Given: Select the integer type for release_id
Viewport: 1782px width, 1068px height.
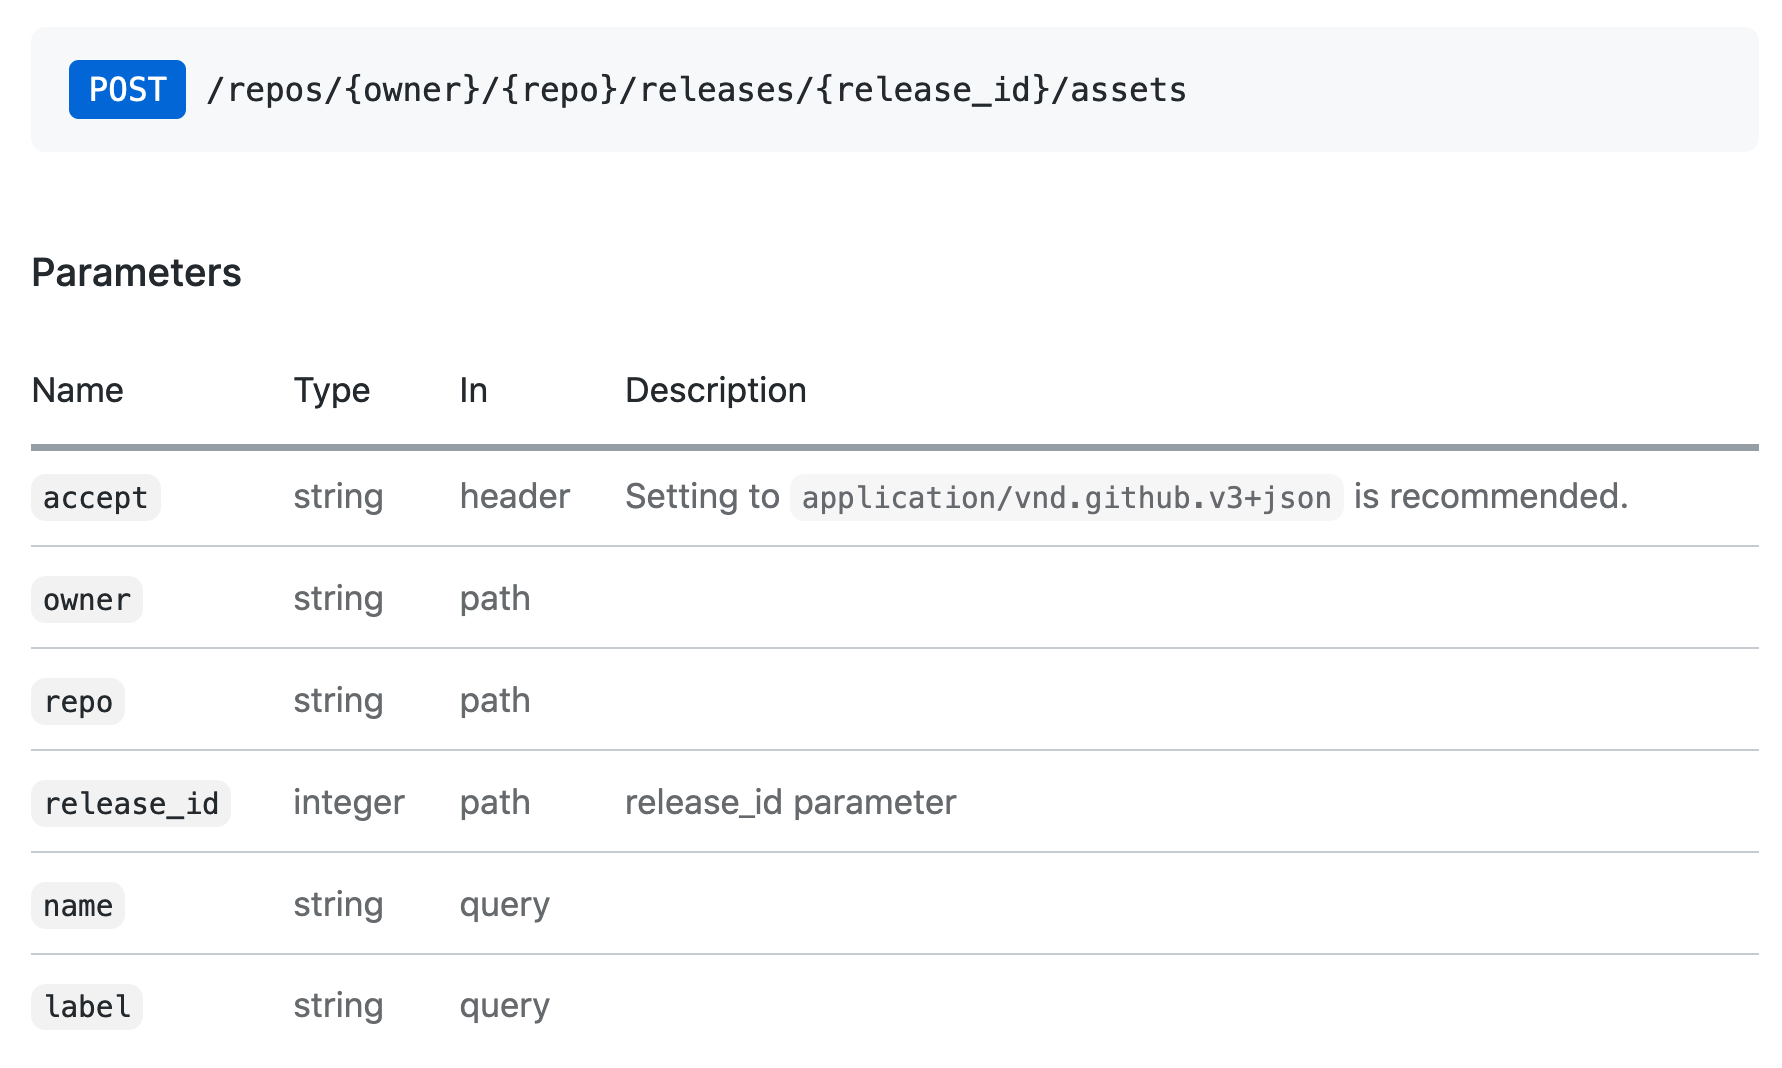Looking at the screenshot, I should click(x=349, y=802).
